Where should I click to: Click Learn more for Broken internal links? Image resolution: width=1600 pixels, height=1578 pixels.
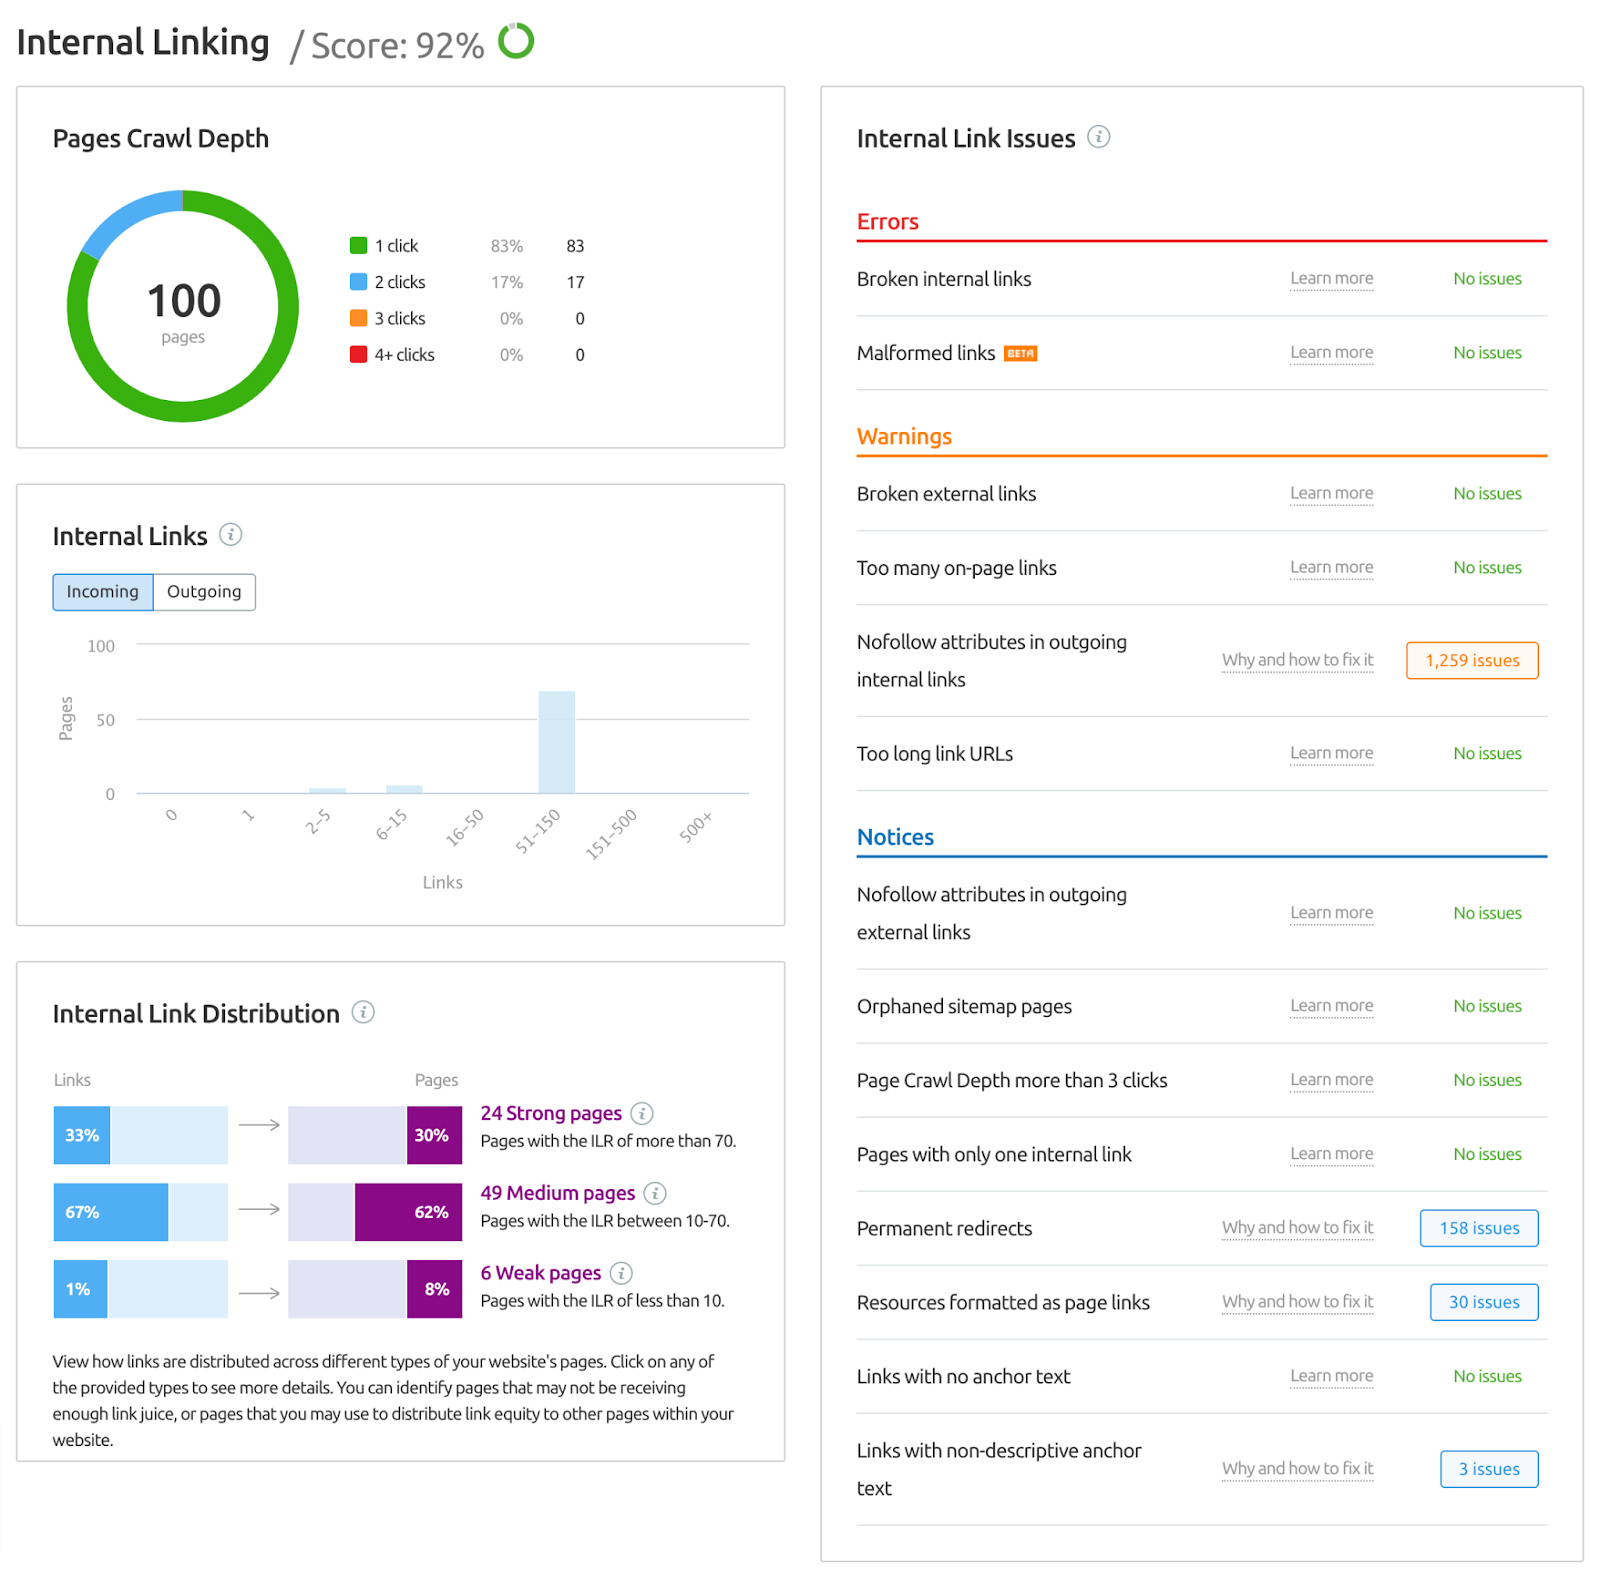coord(1331,278)
